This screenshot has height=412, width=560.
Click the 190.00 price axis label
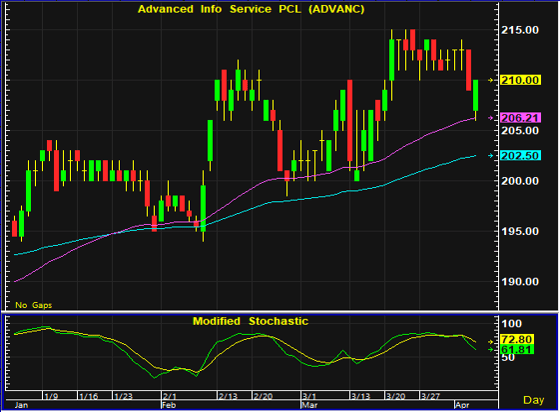[520, 282]
